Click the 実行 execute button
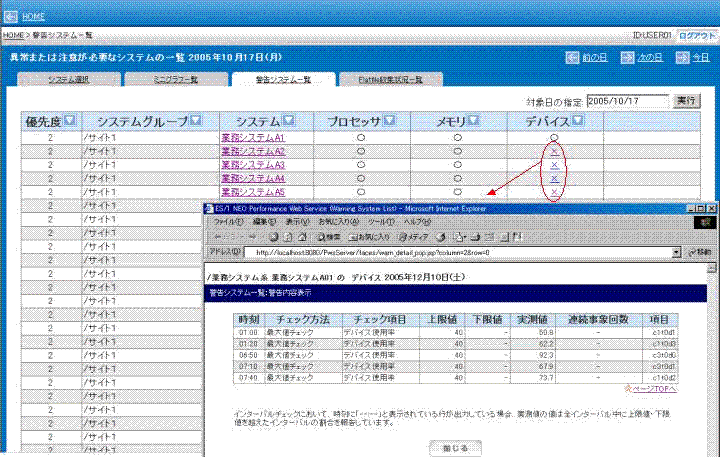Image resolution: width=720 pixels, height=457 pixels. [686, 101]
